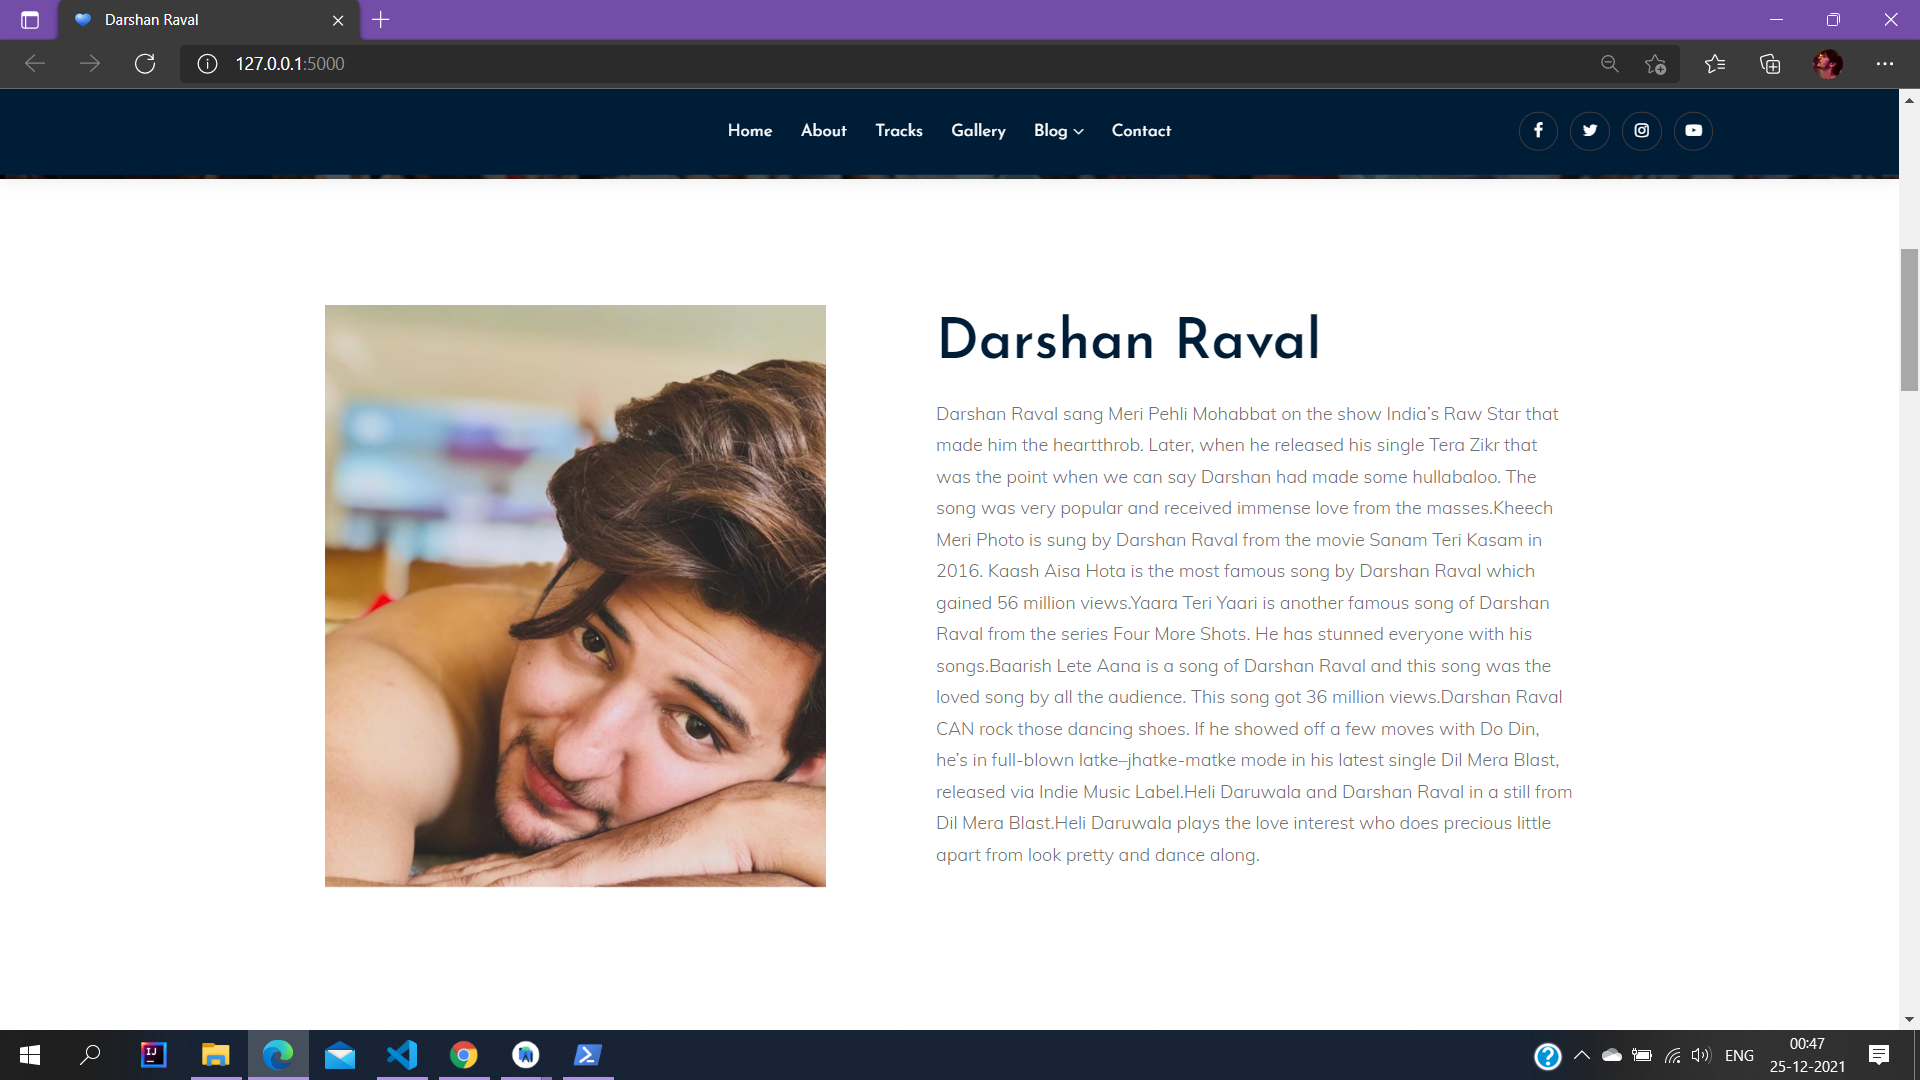Open the YouTube social icon
Screen dimensions: 1920x1080
tap(1693, 131)
